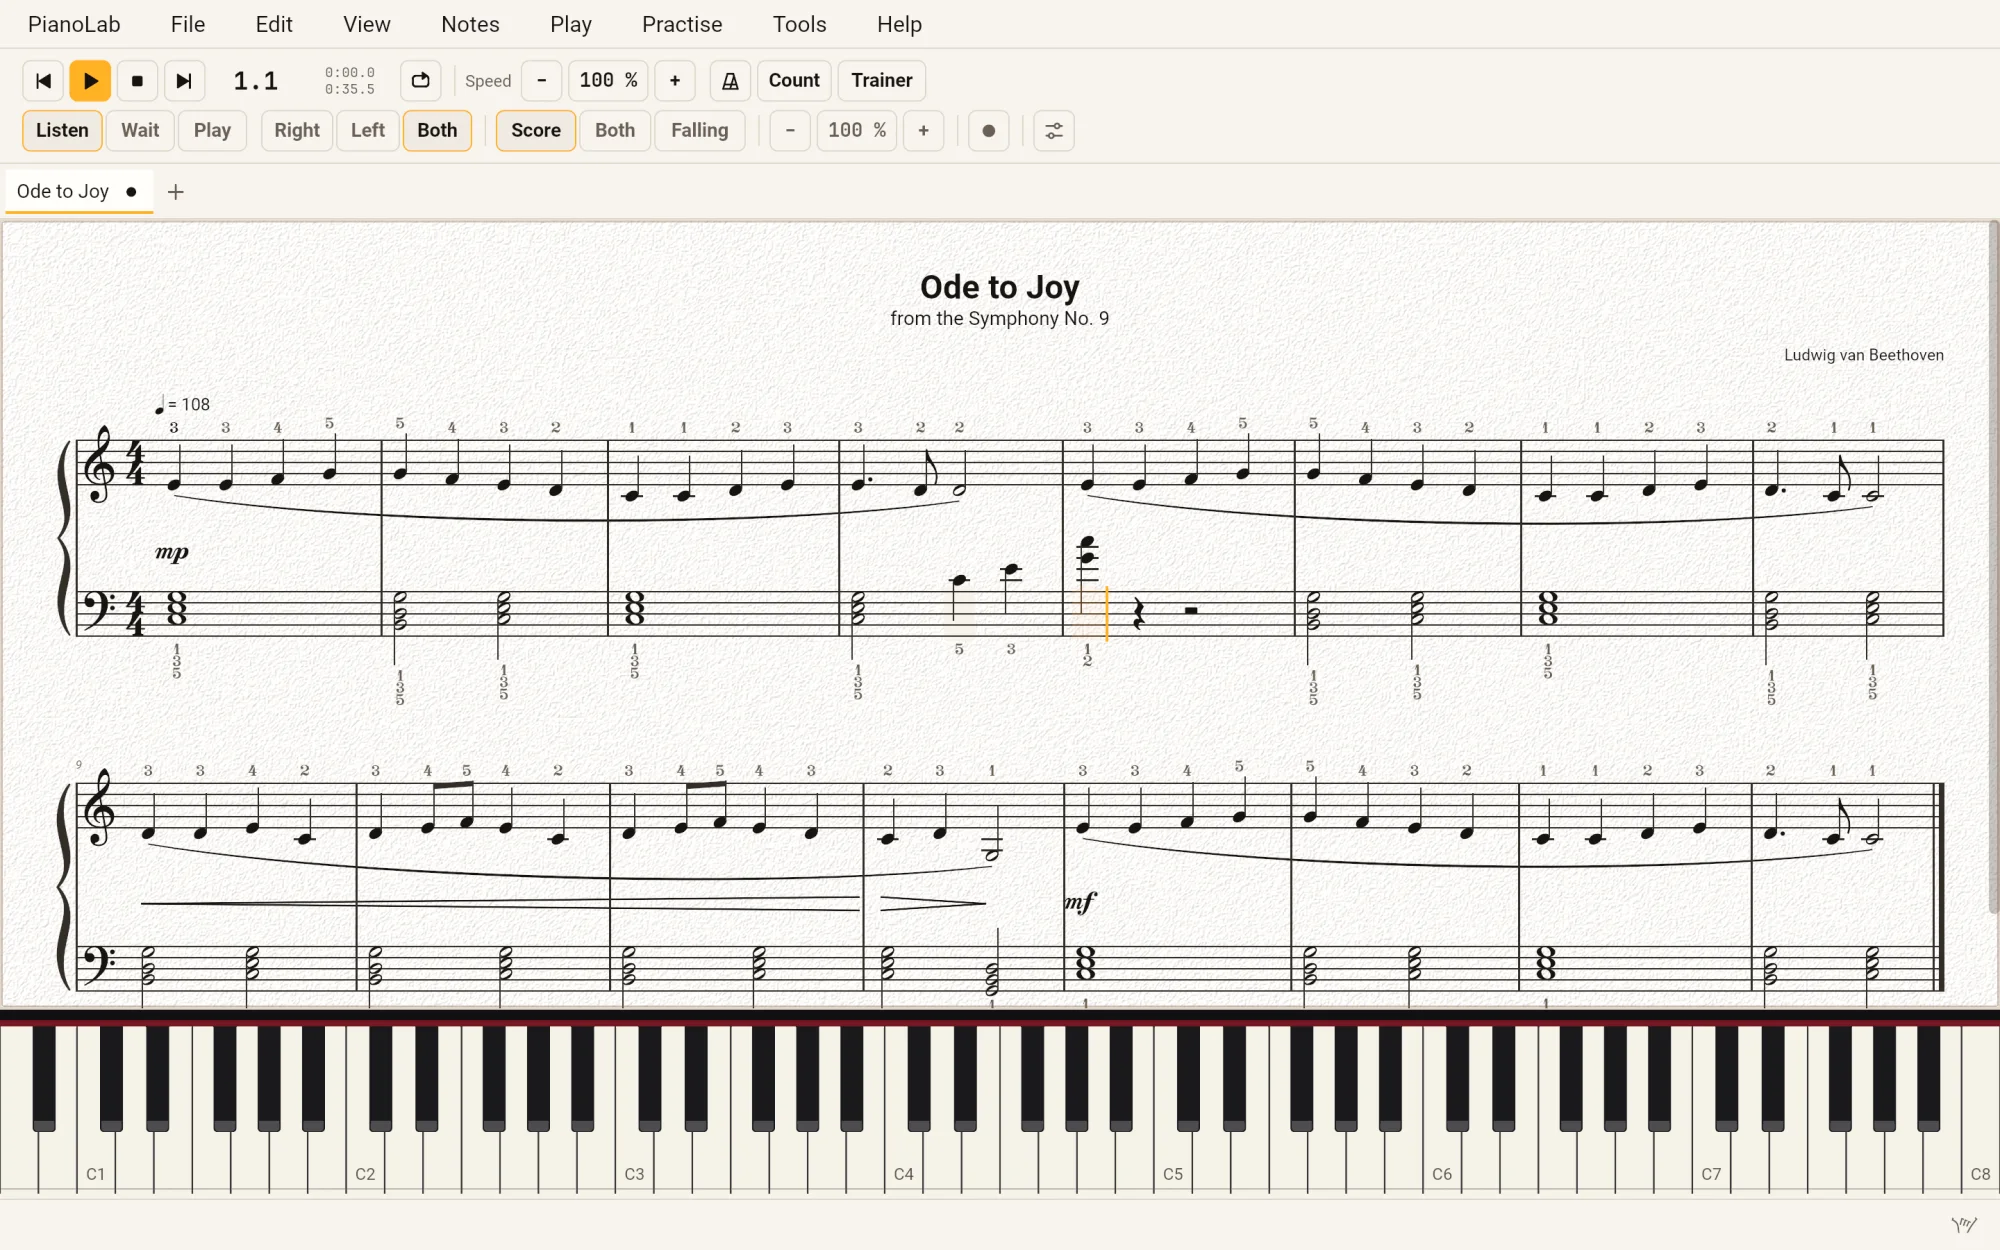Viewport: 2000px width, 1250px height.
Task: Click the Speed 100 % value field
Action: click(x=608, y=81)
